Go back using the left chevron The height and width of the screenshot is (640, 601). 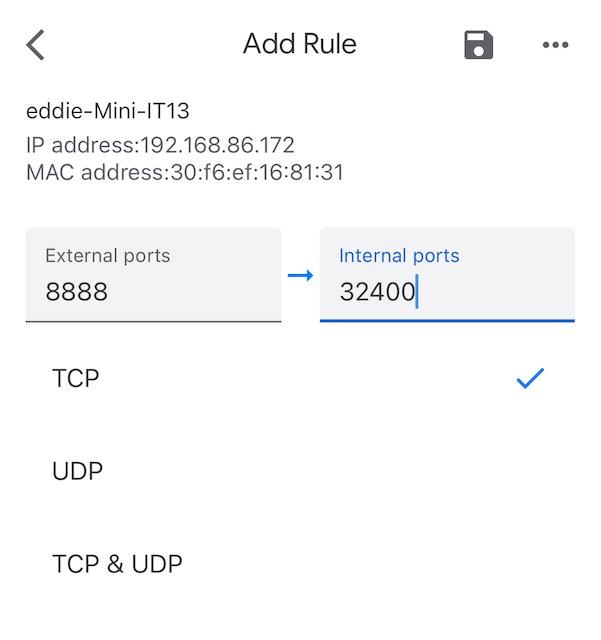pyautogui.click(x=36, y=45)
